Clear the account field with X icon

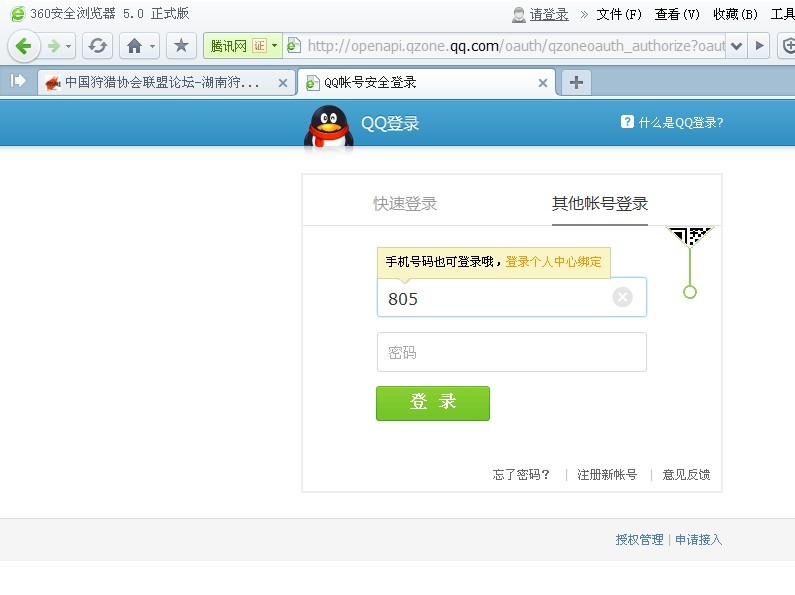click(x=622, y=297)
